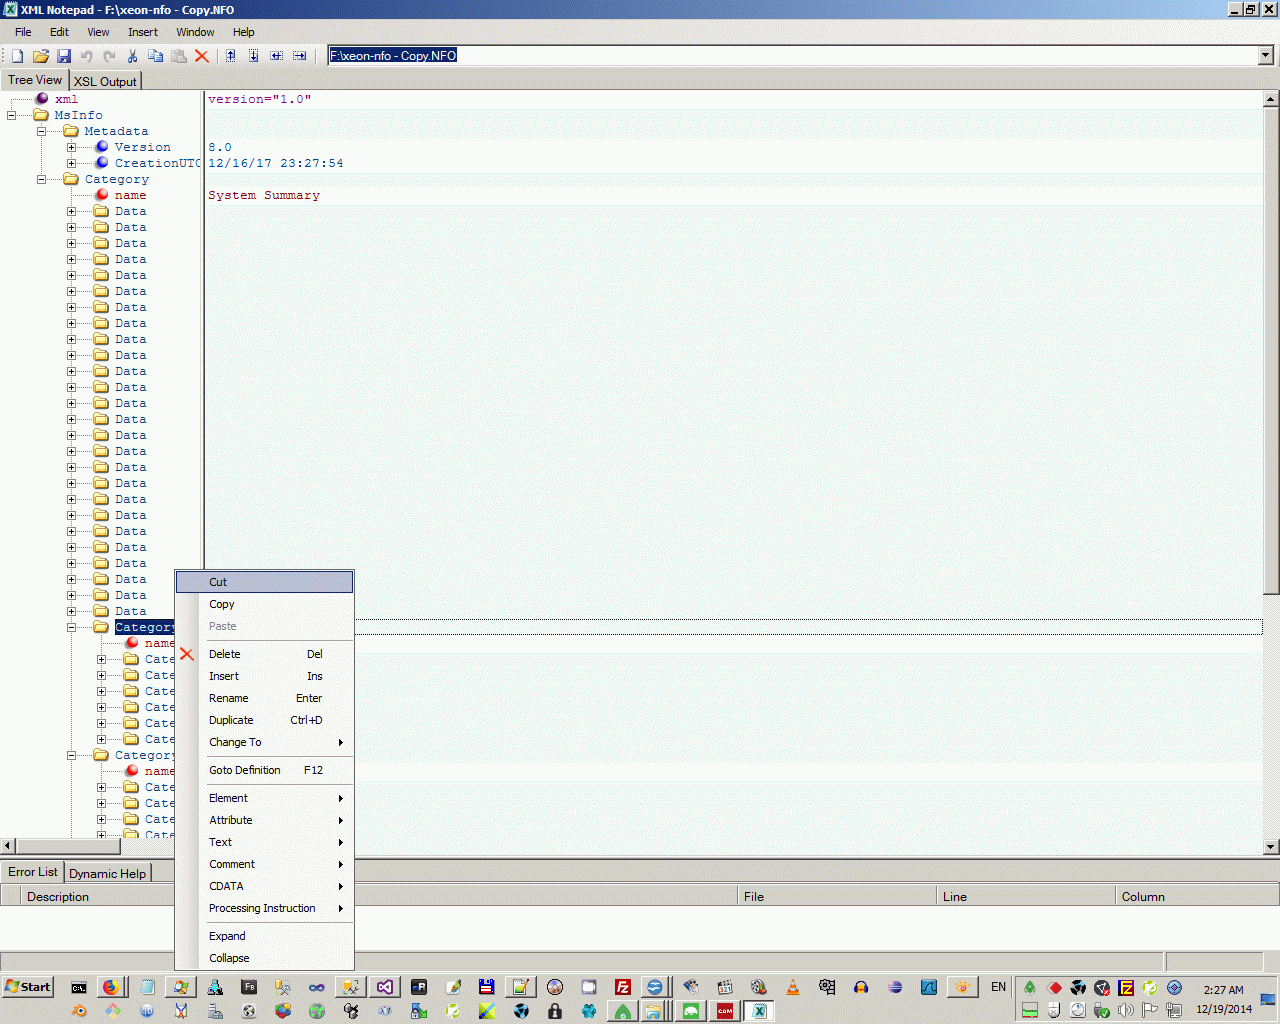
Task: Open the Edit menu
Action: pyautogui.click(x=59, y=32)
